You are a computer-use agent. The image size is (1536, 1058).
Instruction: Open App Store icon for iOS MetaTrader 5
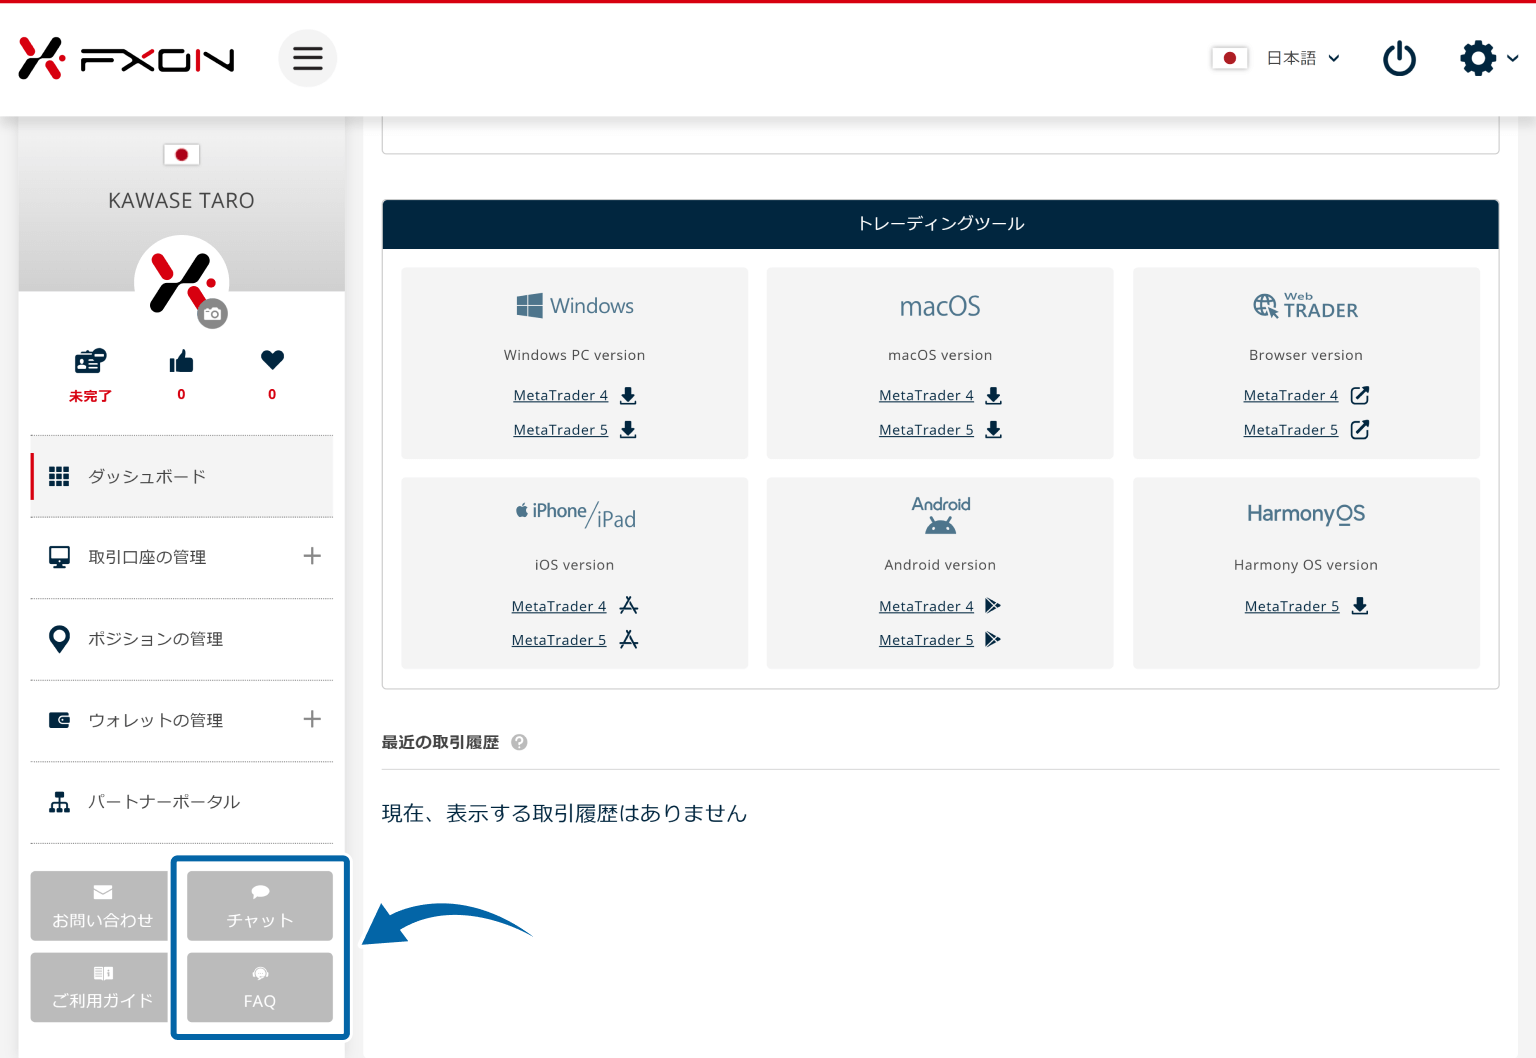(629, 640)
